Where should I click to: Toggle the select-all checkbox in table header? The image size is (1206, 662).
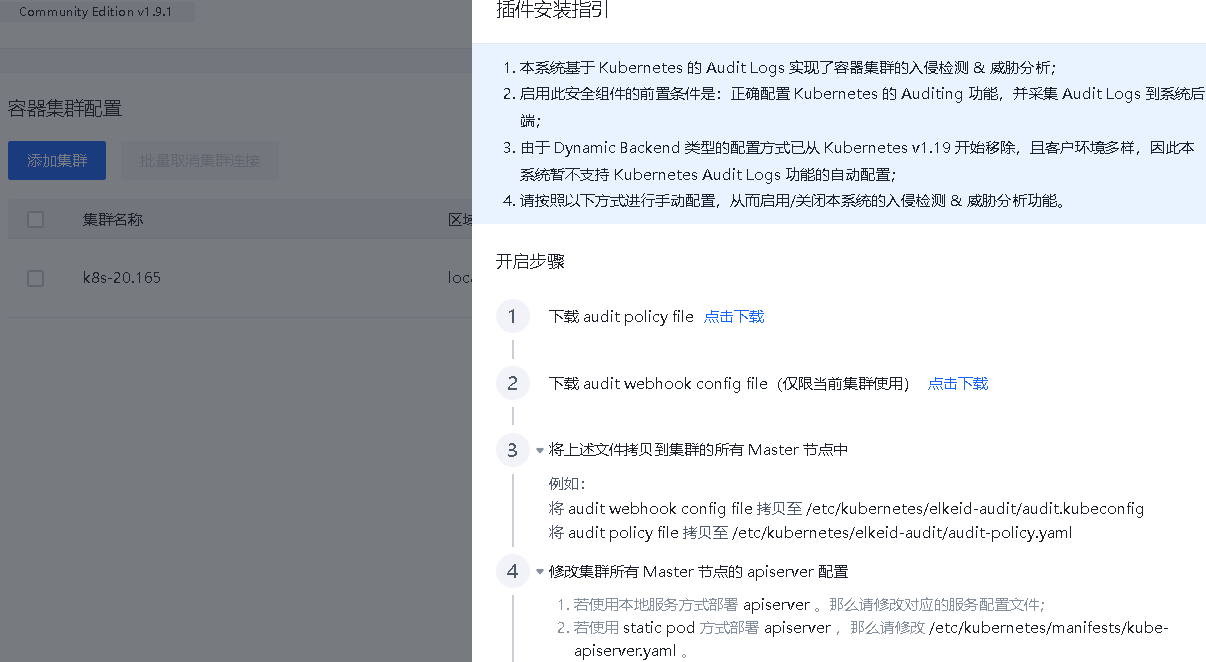coord(36,219)
